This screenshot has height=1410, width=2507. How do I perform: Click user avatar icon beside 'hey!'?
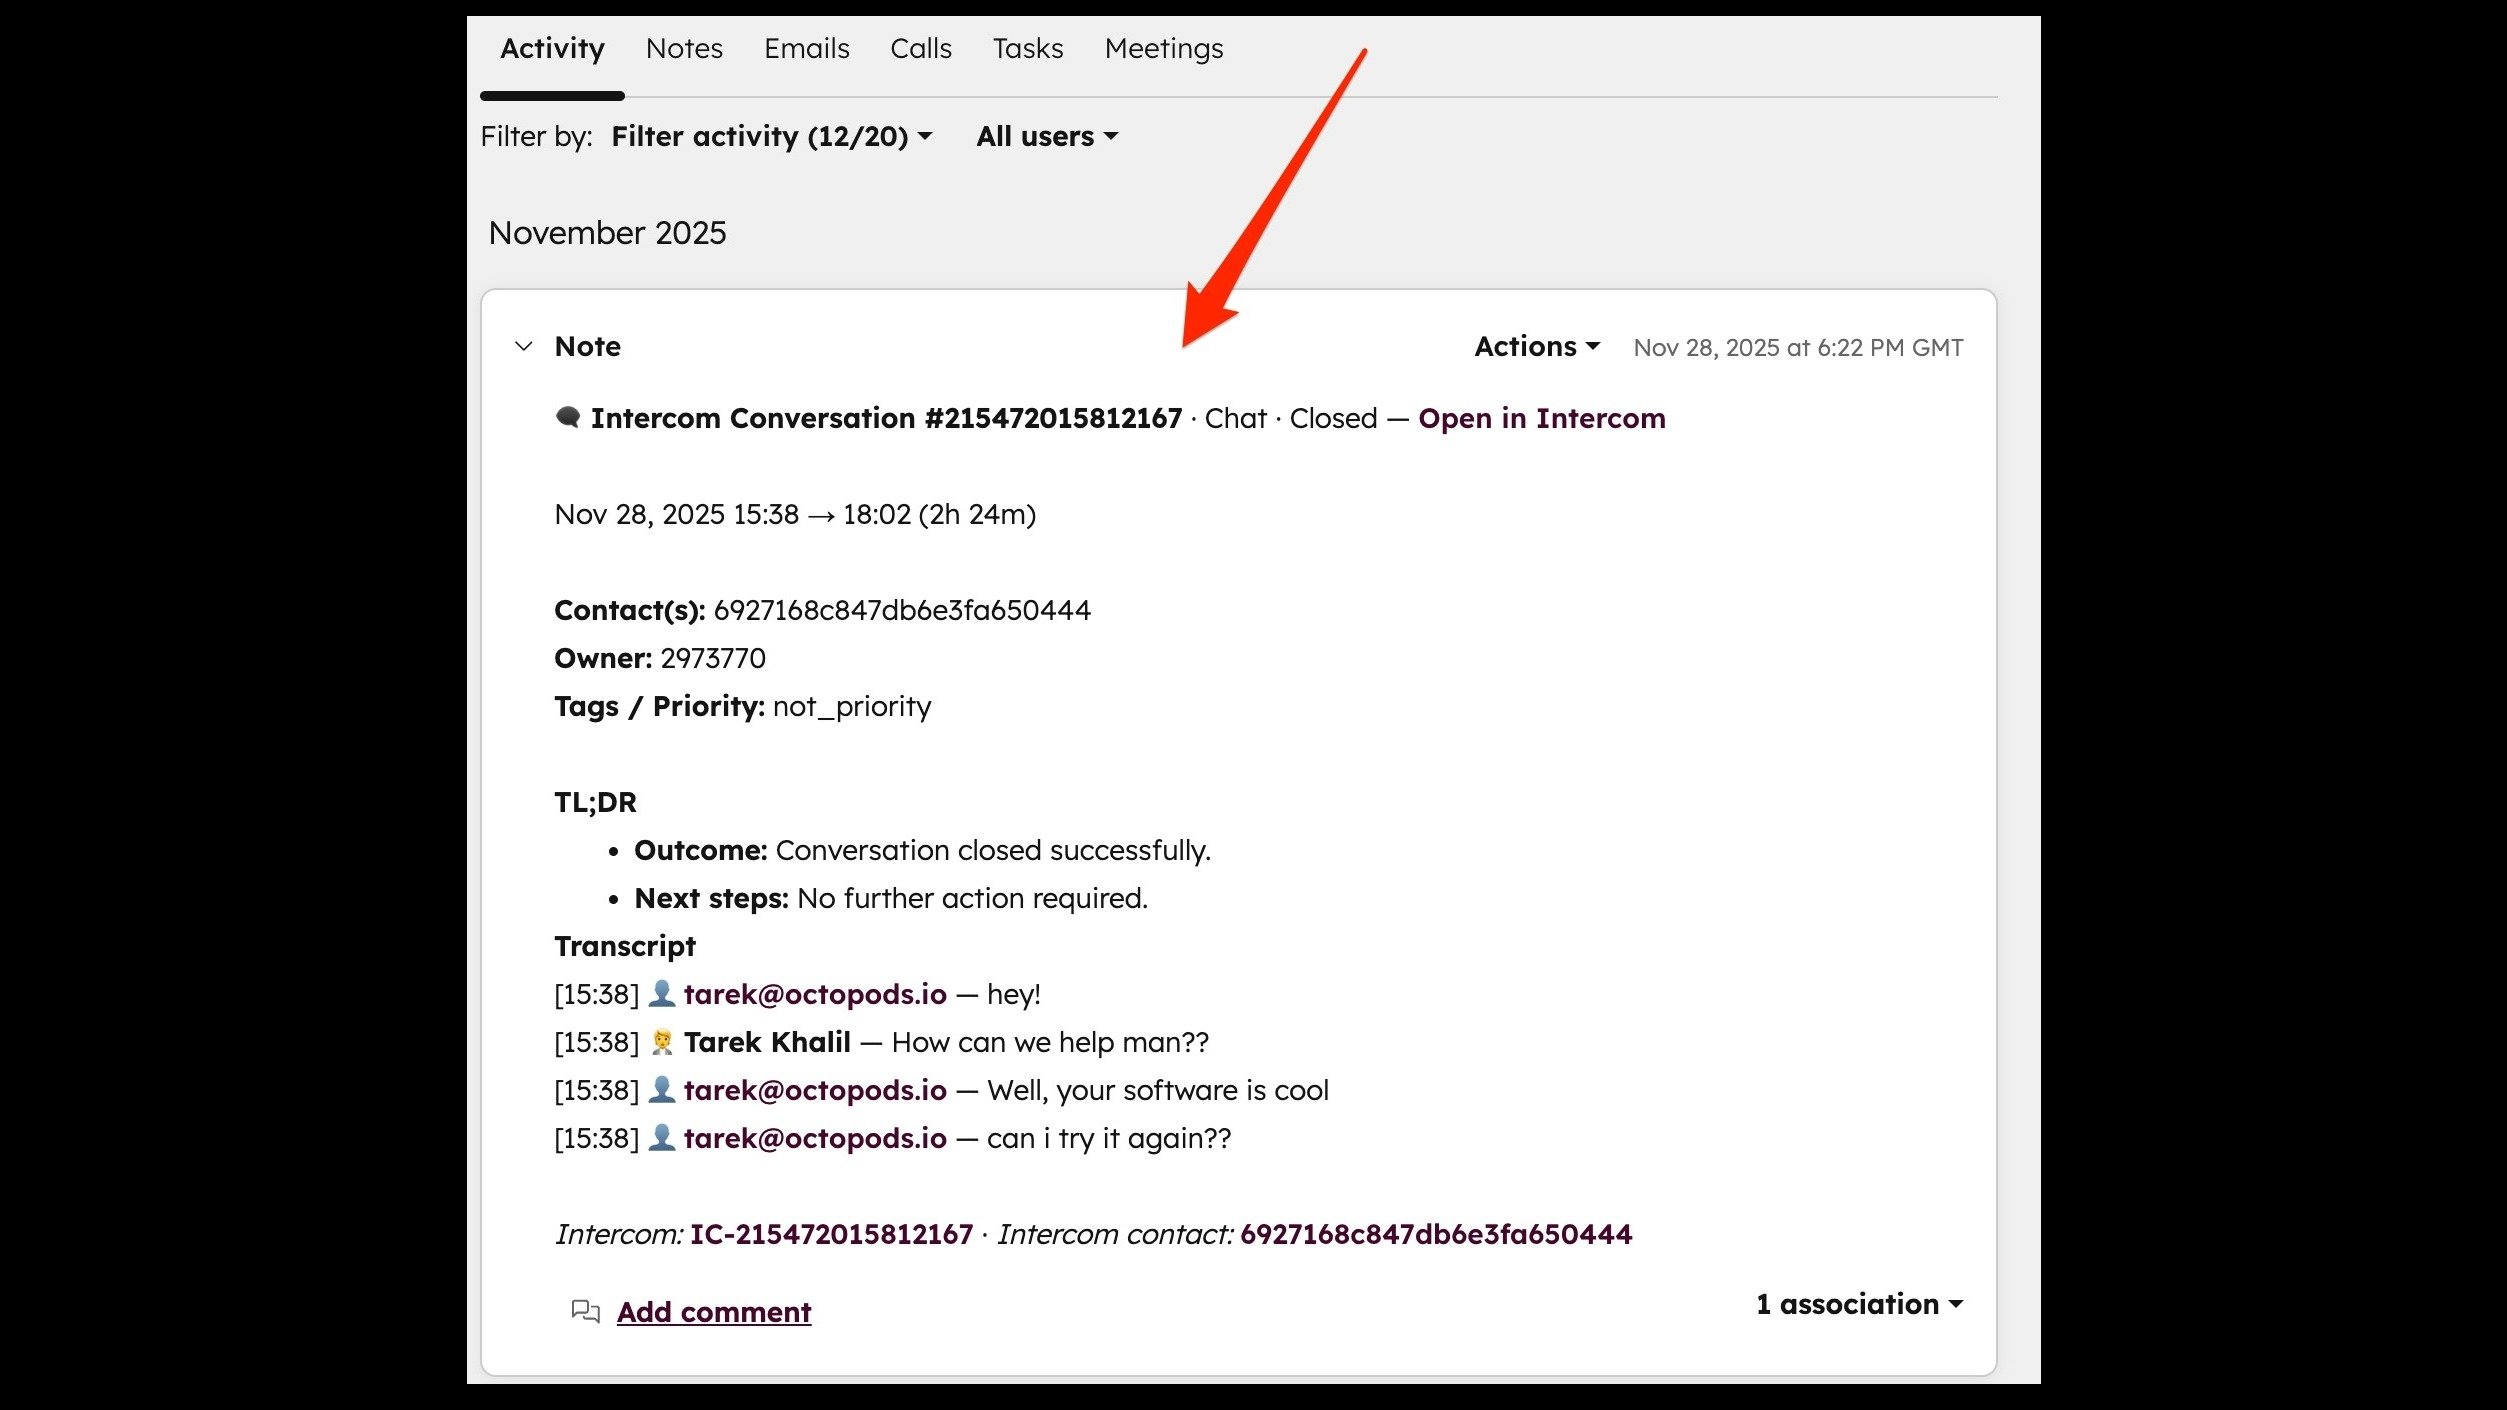click(661, 994)
